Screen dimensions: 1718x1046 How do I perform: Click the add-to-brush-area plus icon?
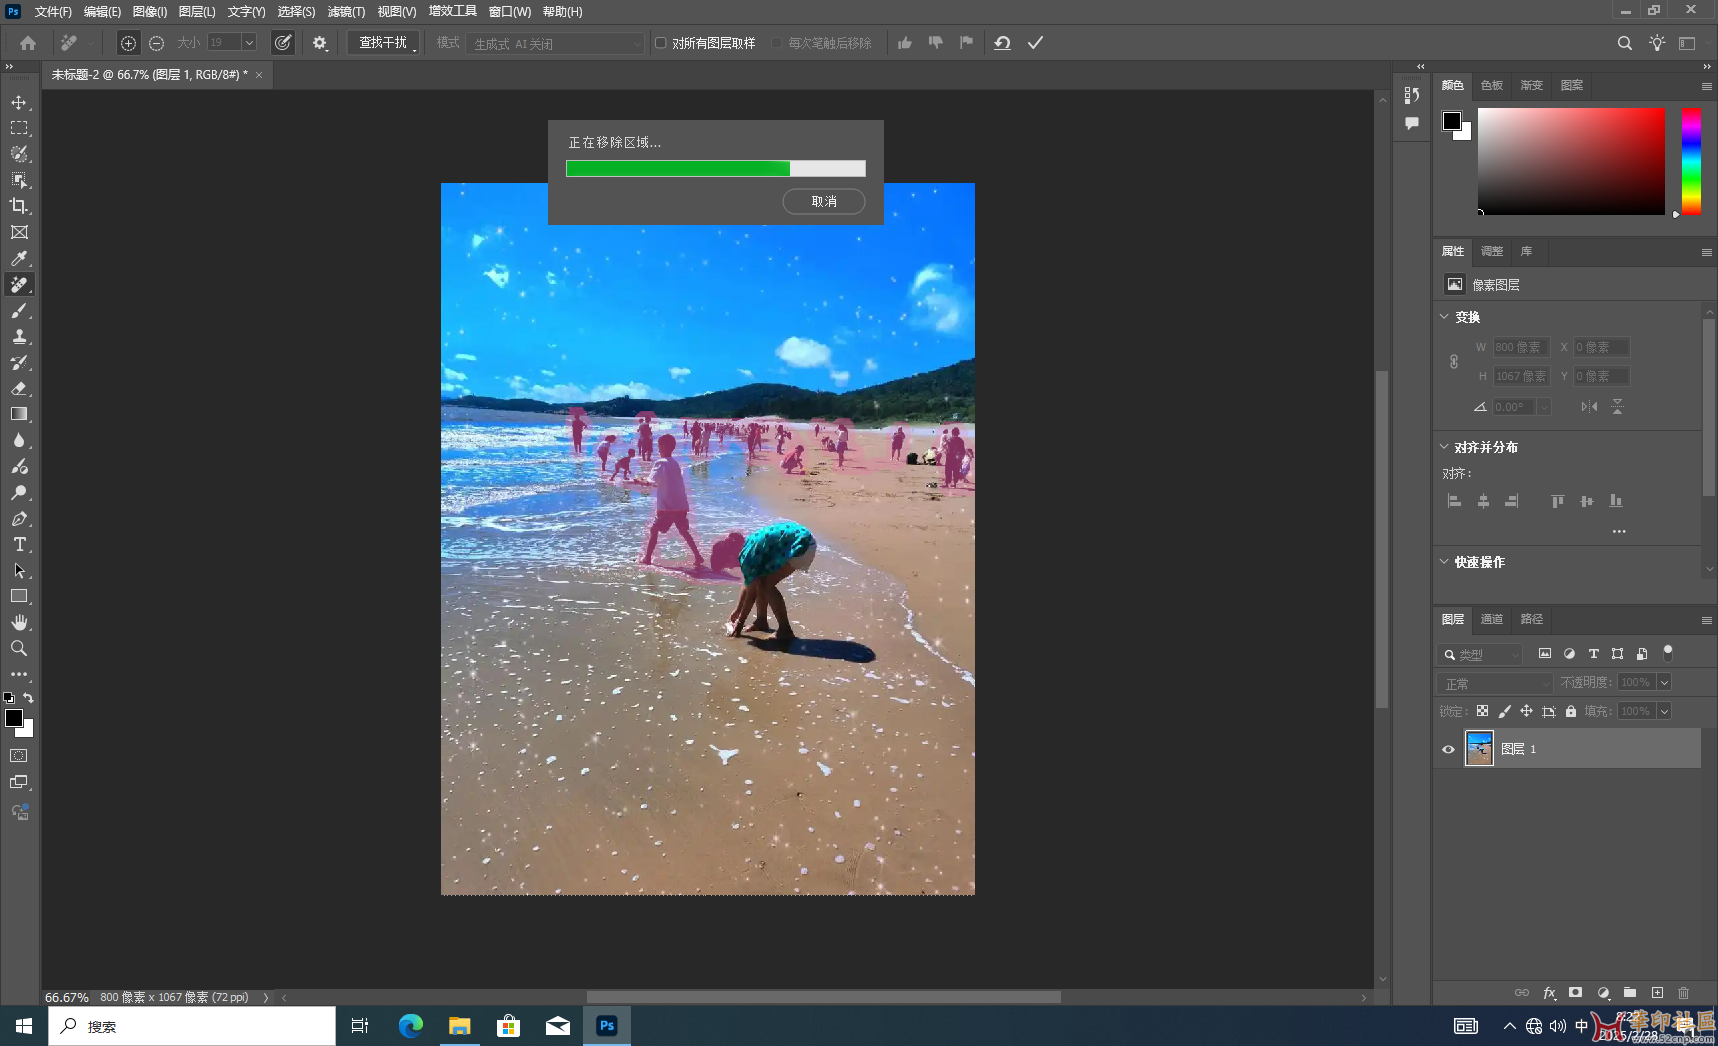(x=128, y=43)
